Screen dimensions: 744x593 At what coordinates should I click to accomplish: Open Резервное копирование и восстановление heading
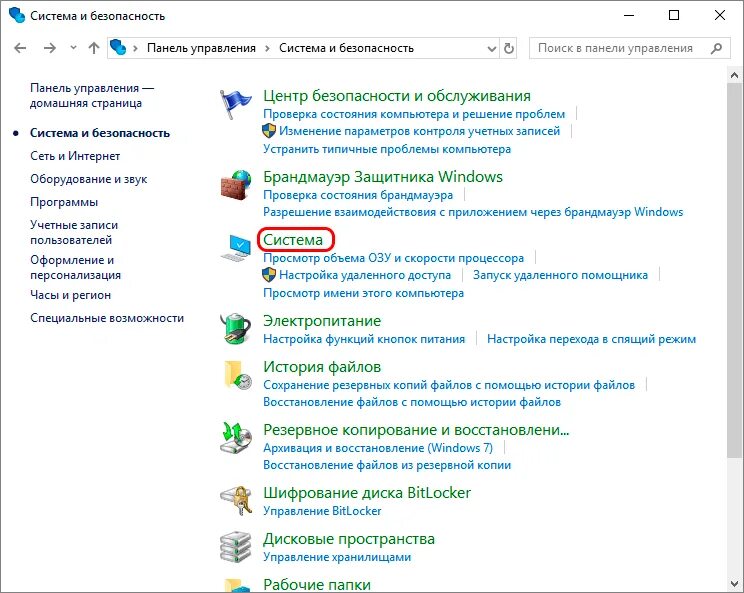(416, 430)
